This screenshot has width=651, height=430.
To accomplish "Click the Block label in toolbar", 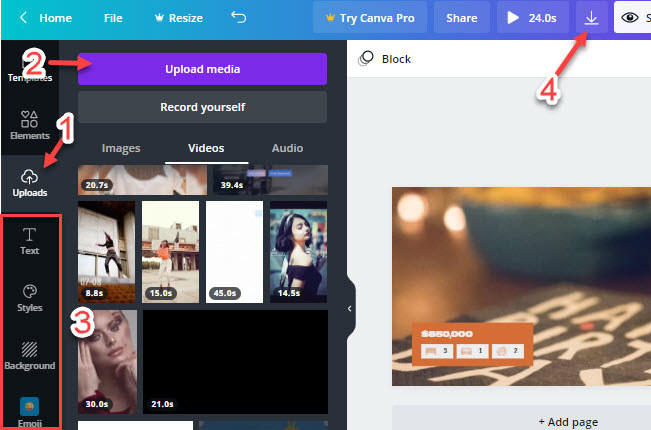I will (396, 59).
